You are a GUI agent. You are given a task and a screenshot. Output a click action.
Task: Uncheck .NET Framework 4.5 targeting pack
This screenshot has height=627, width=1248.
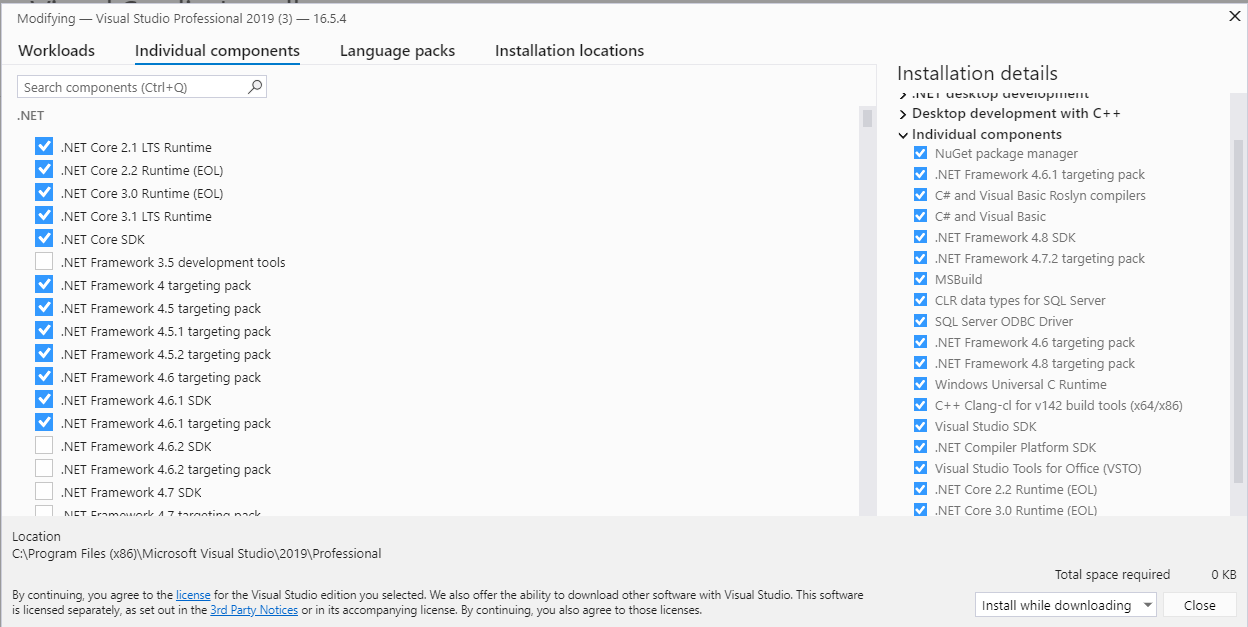pos(44,307)
